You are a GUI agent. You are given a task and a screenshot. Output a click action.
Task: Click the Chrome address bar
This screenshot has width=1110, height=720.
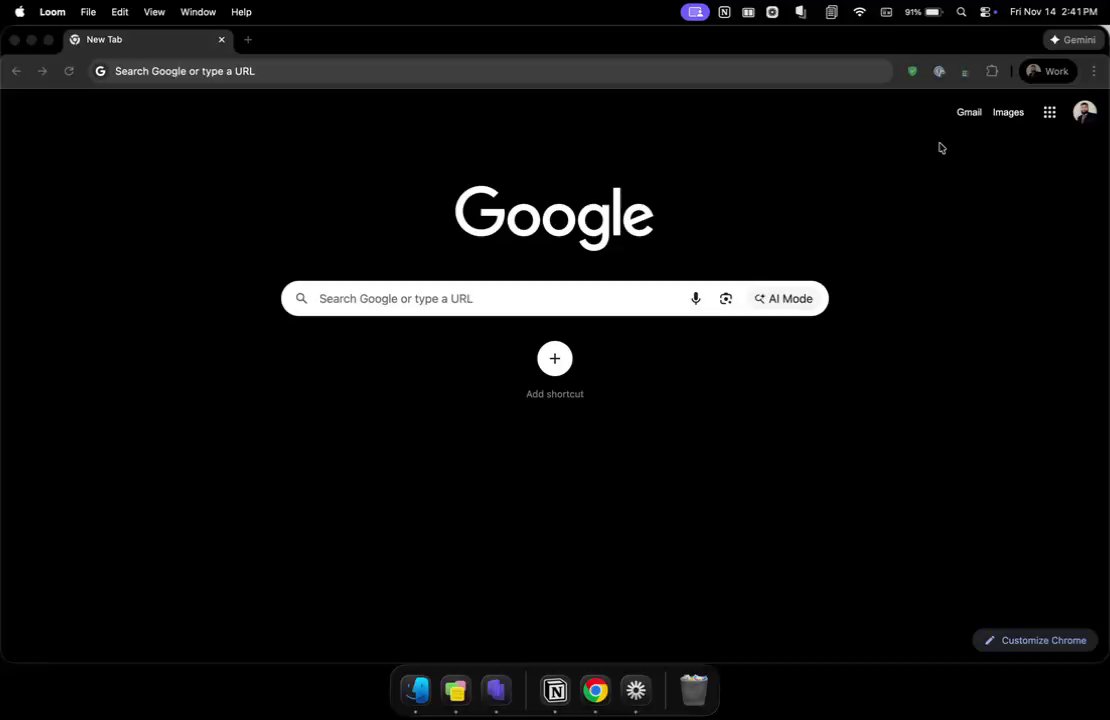[x=490, y=71]
